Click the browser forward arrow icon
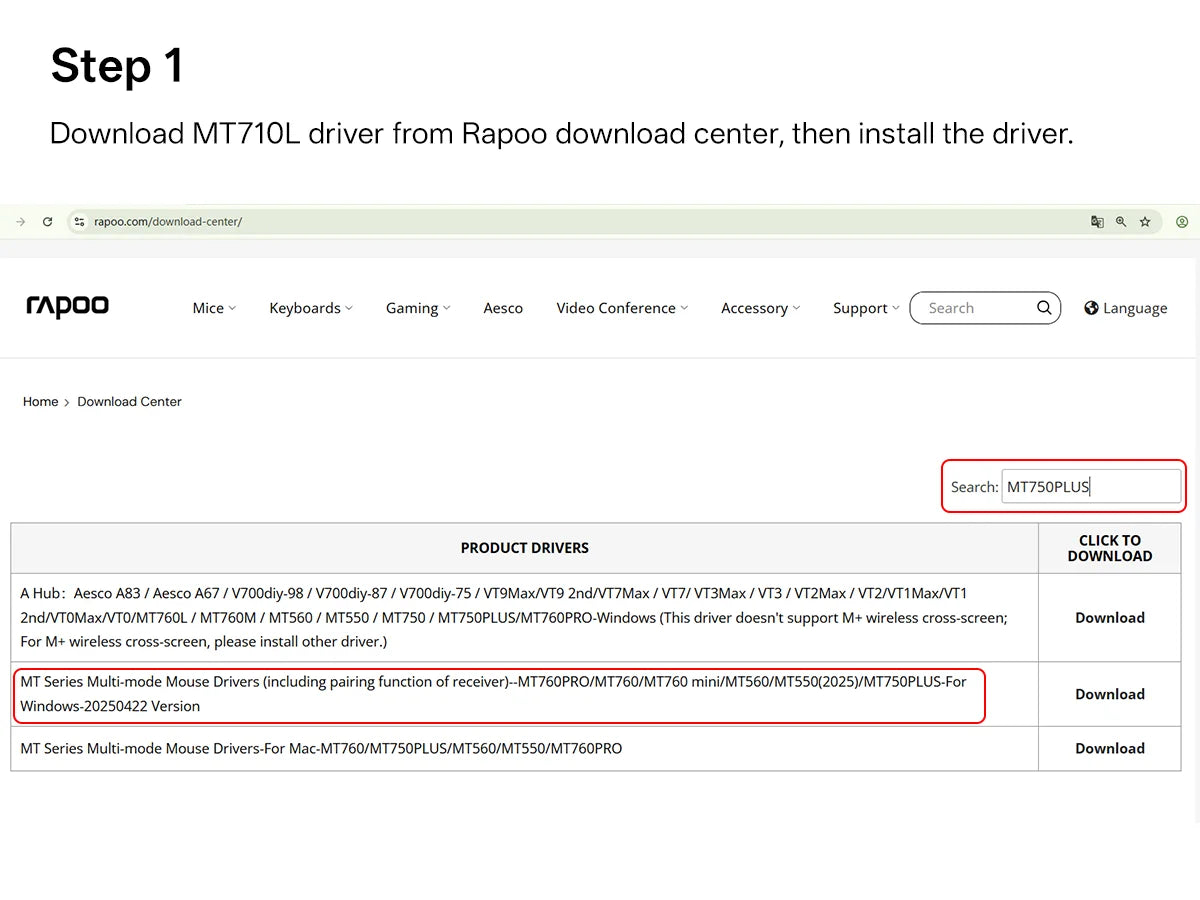Screen dimensions: 1200x900 [20, 222]
